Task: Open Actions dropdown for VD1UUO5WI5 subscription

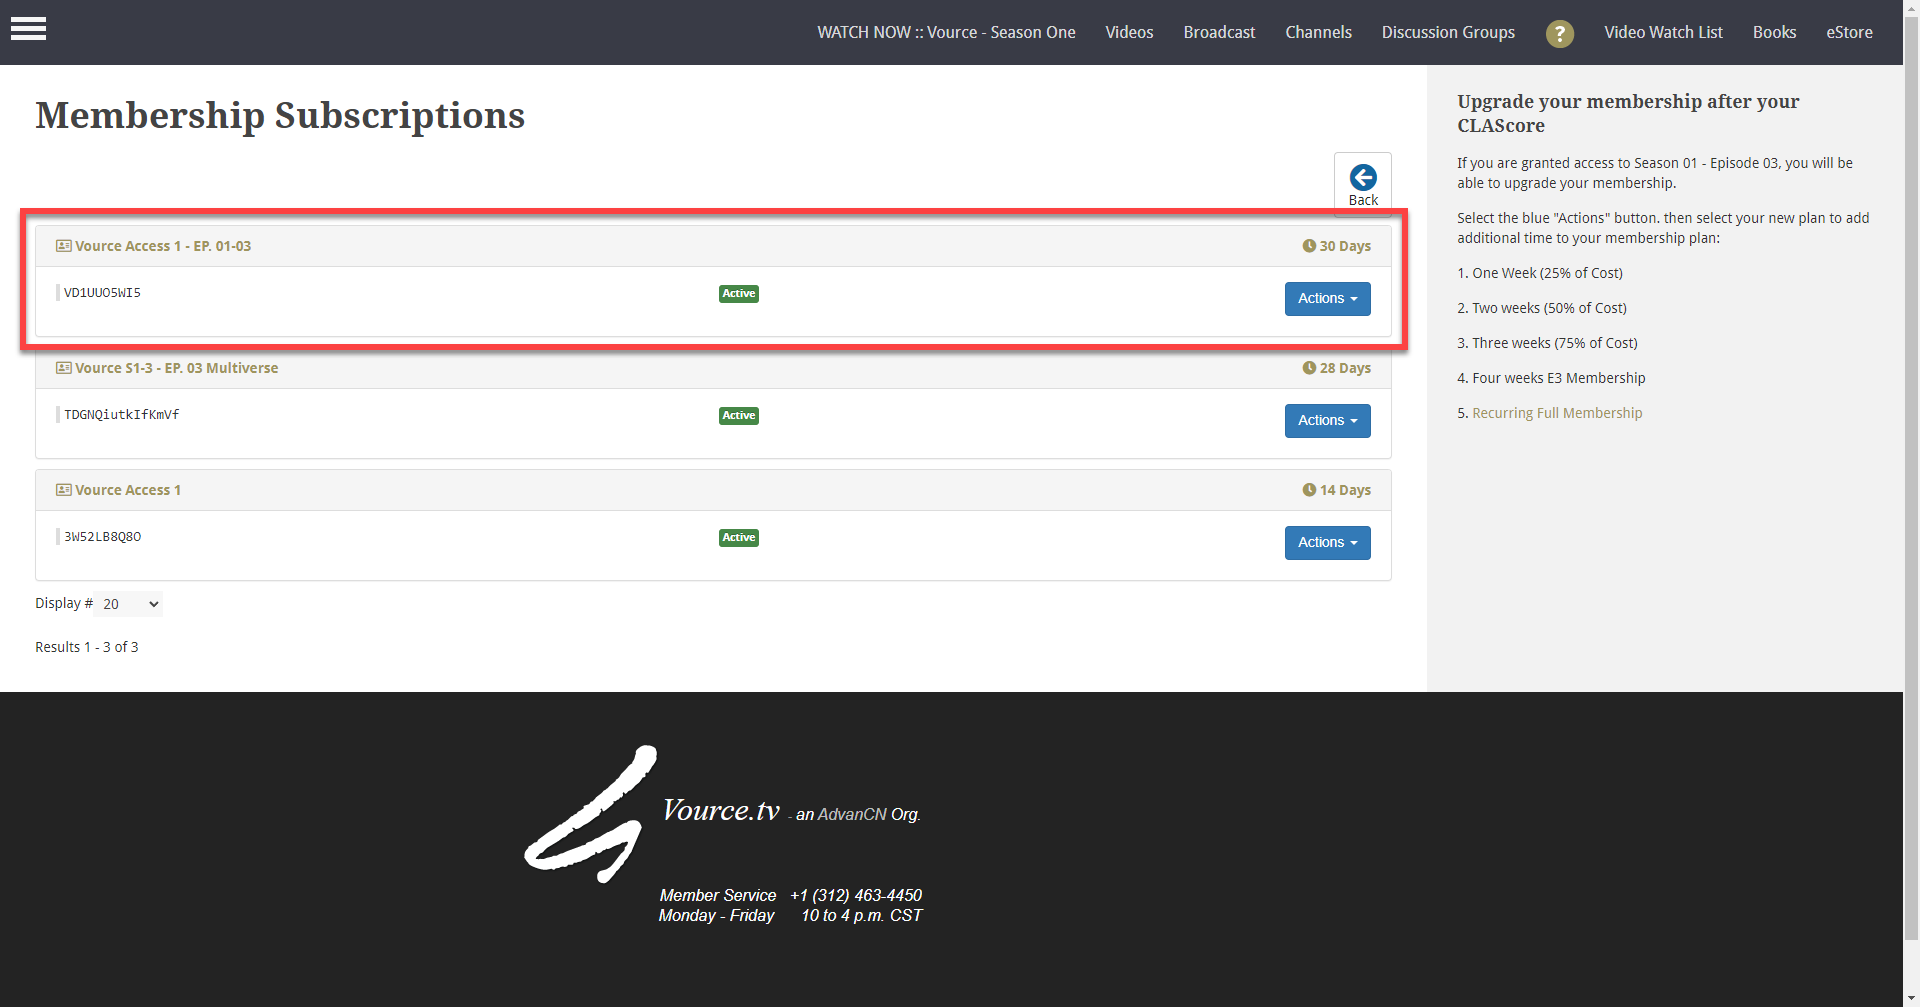Action: tap(1327, 299)
